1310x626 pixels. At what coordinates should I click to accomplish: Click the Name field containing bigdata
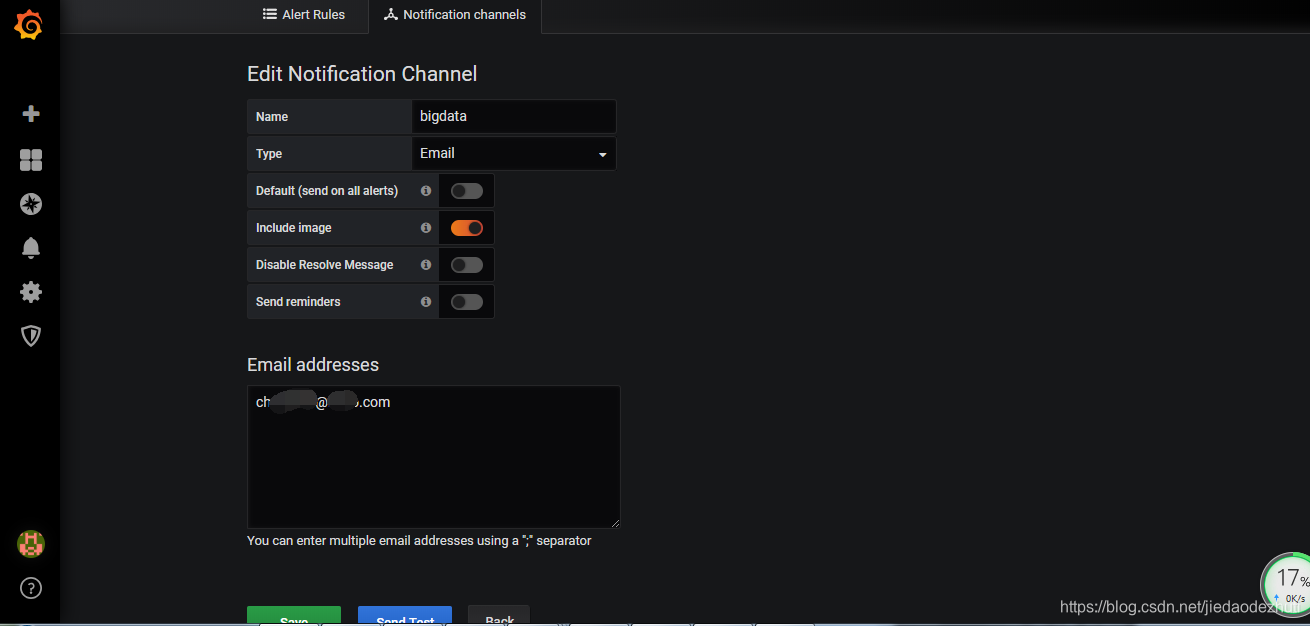(514, 117)
